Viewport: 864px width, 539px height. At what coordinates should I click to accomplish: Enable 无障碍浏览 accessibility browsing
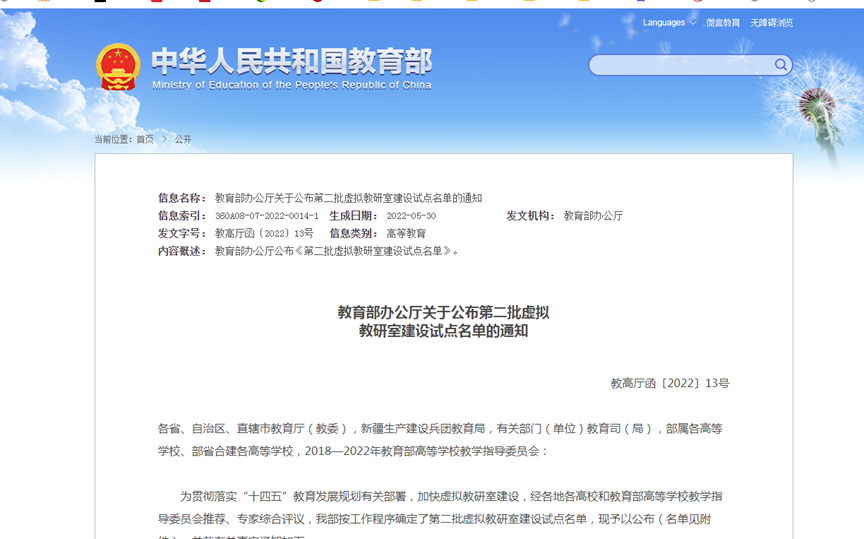(x=771, y=23)
